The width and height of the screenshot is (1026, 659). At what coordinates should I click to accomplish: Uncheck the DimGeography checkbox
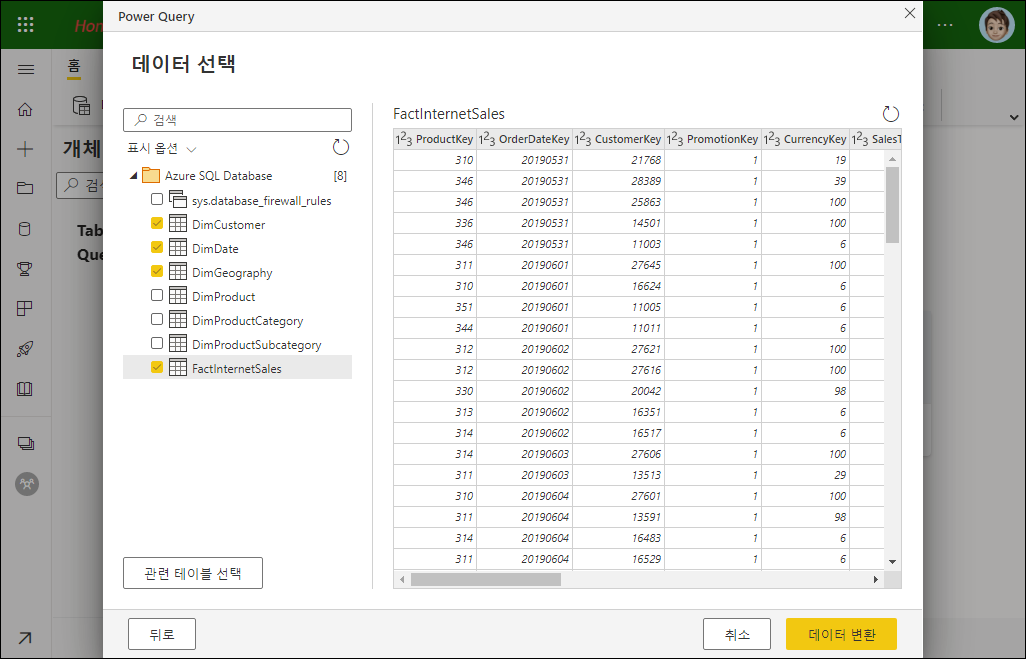click(x=157, y=271)
